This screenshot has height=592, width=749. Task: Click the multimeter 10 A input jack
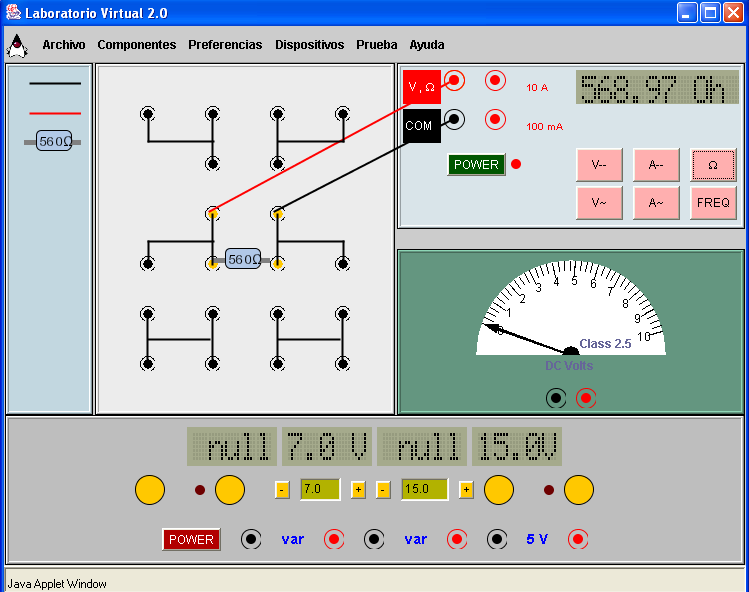coord(495,80)
